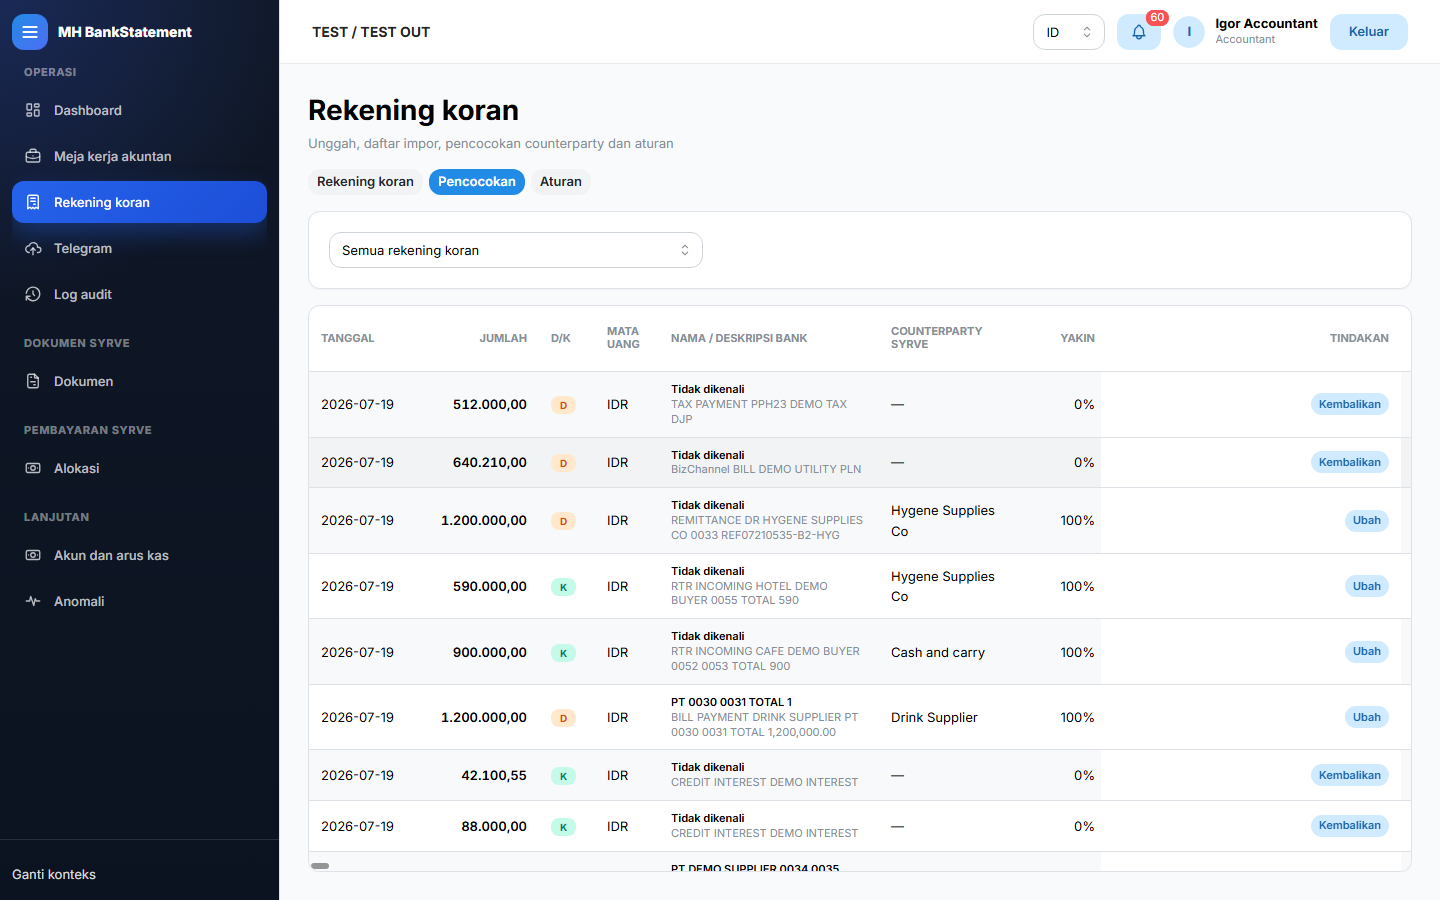Open Telegram upload icon in sidebar
Image resolution: width=1440 pixels, height=900 pixels.
click(33, 248)
